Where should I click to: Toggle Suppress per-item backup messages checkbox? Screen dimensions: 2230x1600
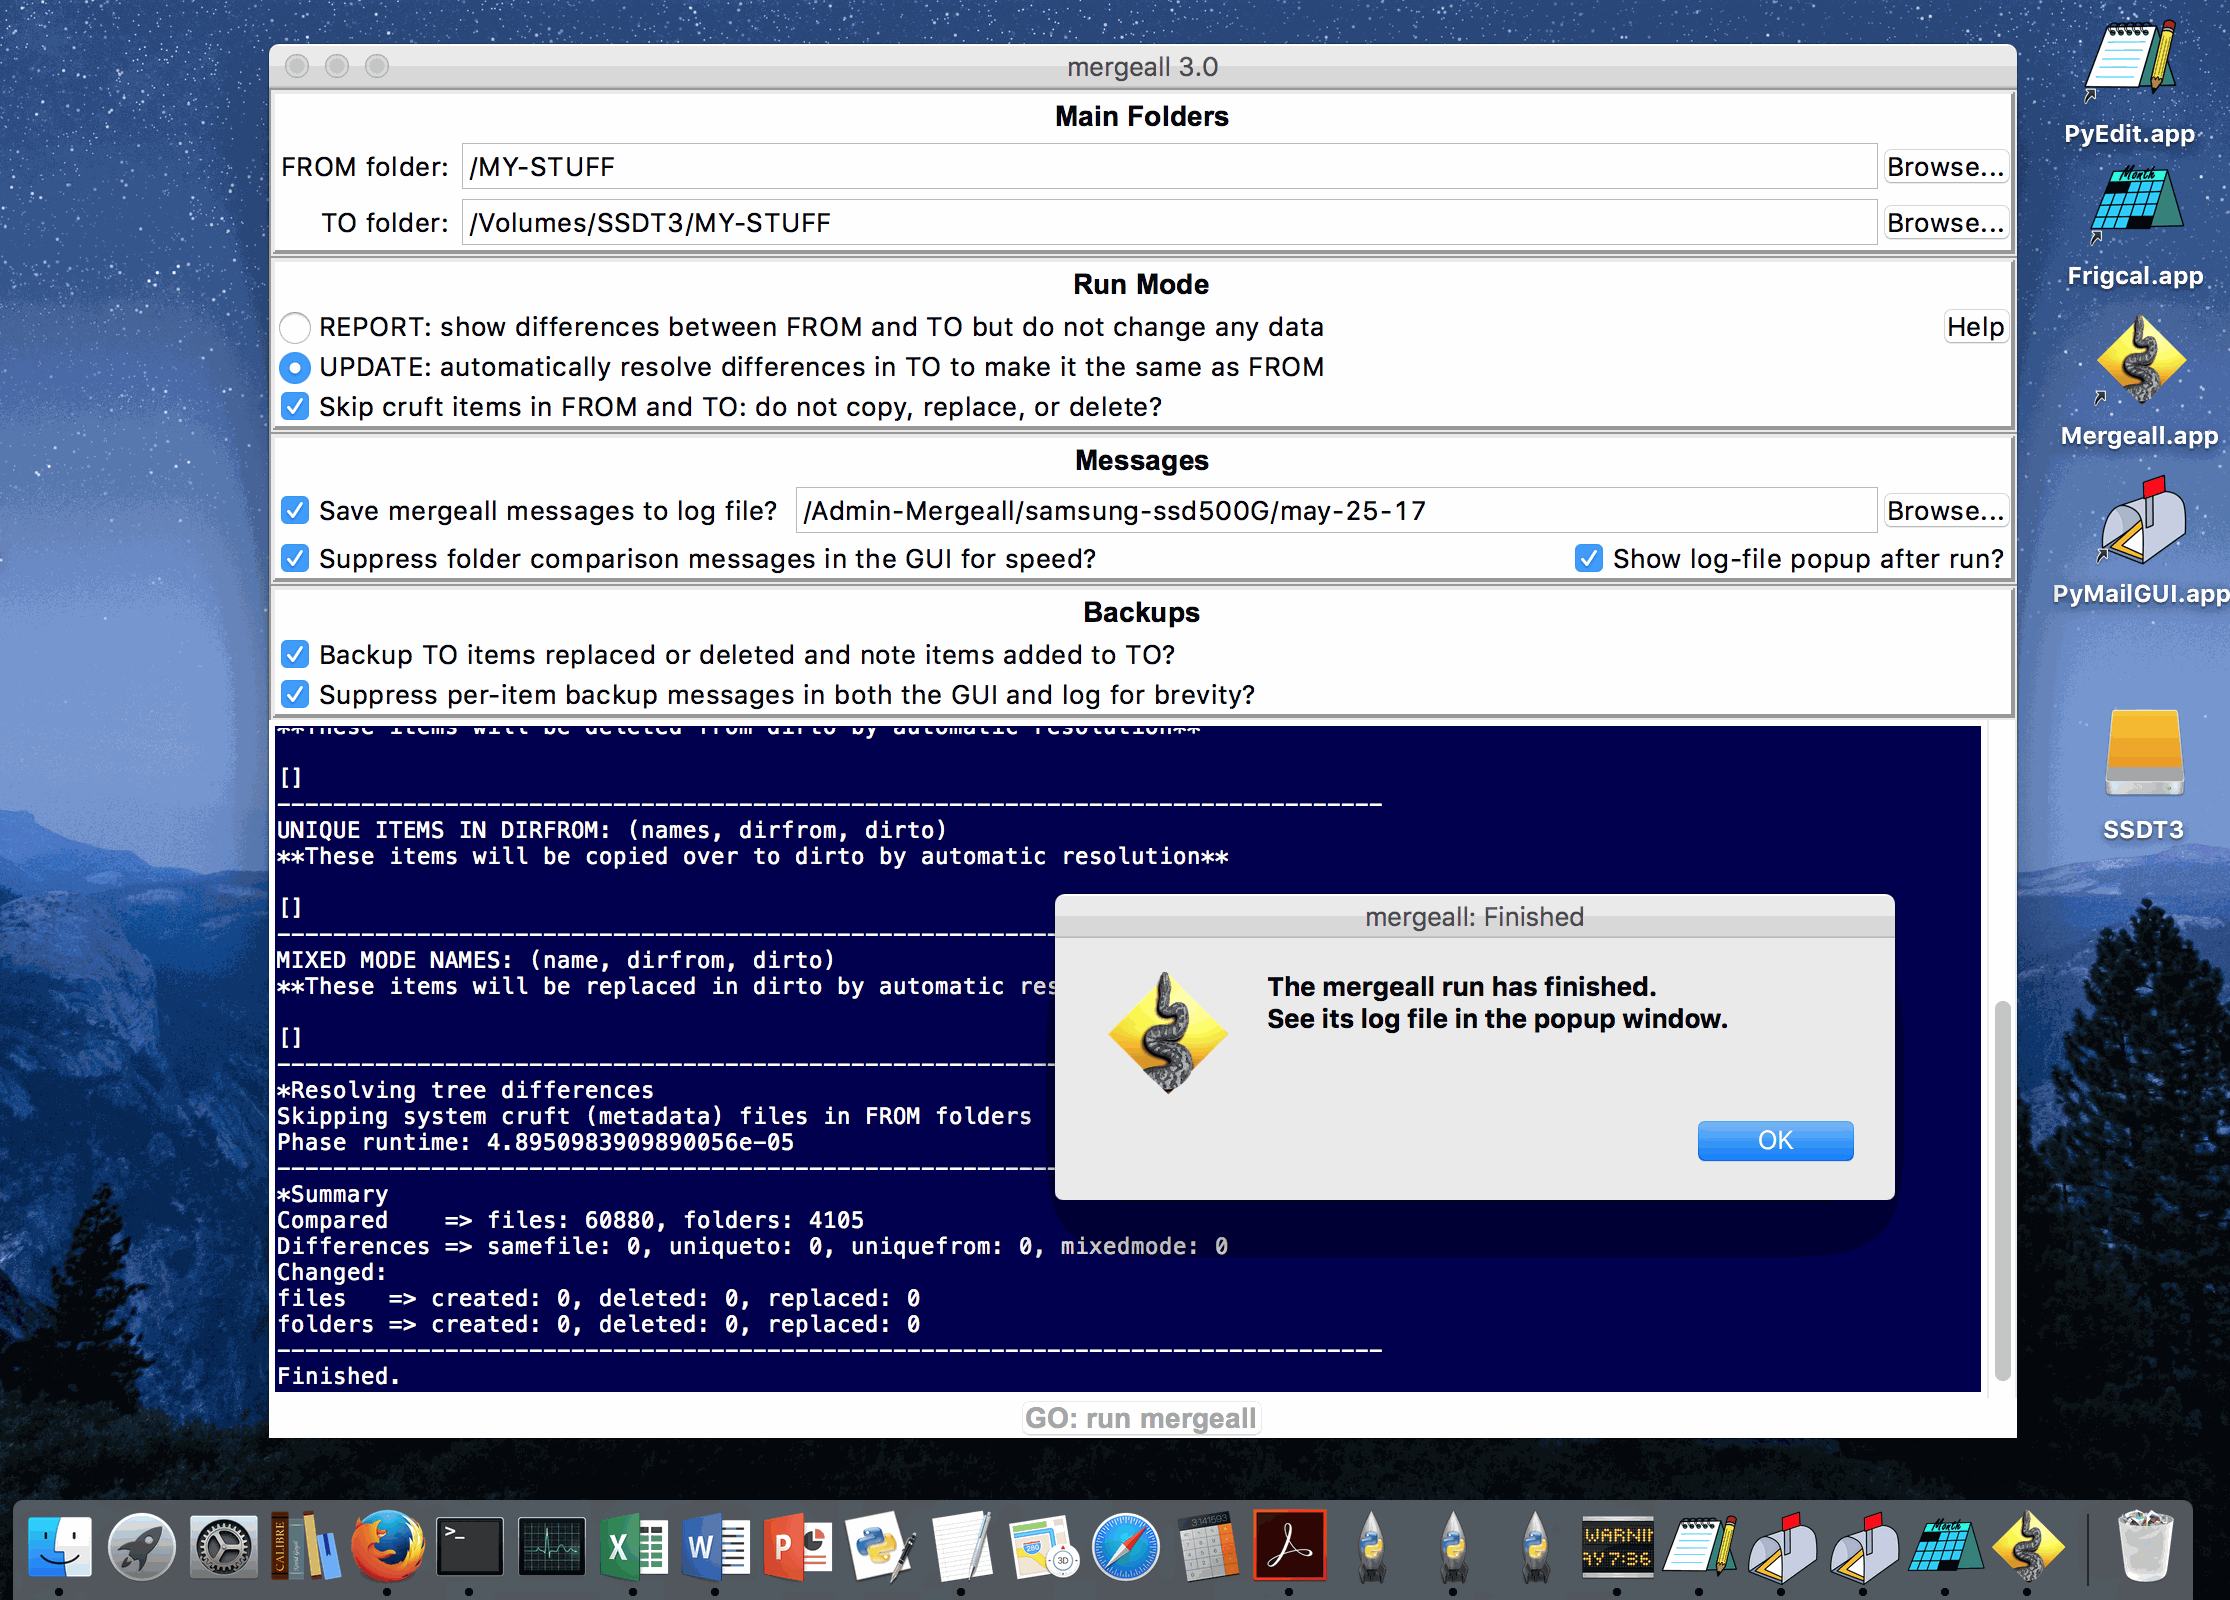pos(294,694)
